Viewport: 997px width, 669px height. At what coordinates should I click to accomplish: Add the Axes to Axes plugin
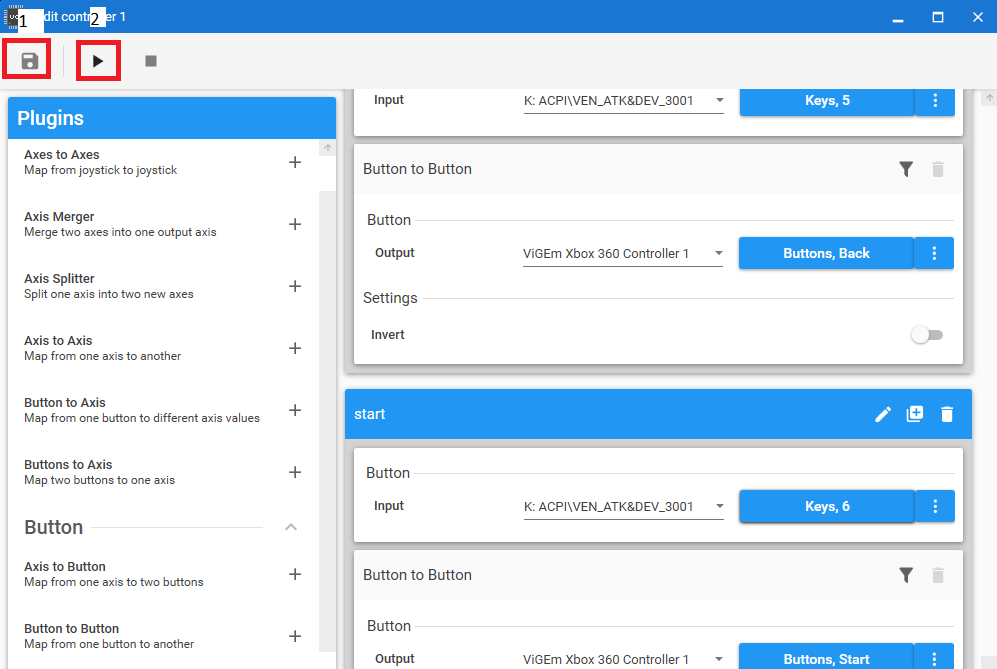[294, 162]
